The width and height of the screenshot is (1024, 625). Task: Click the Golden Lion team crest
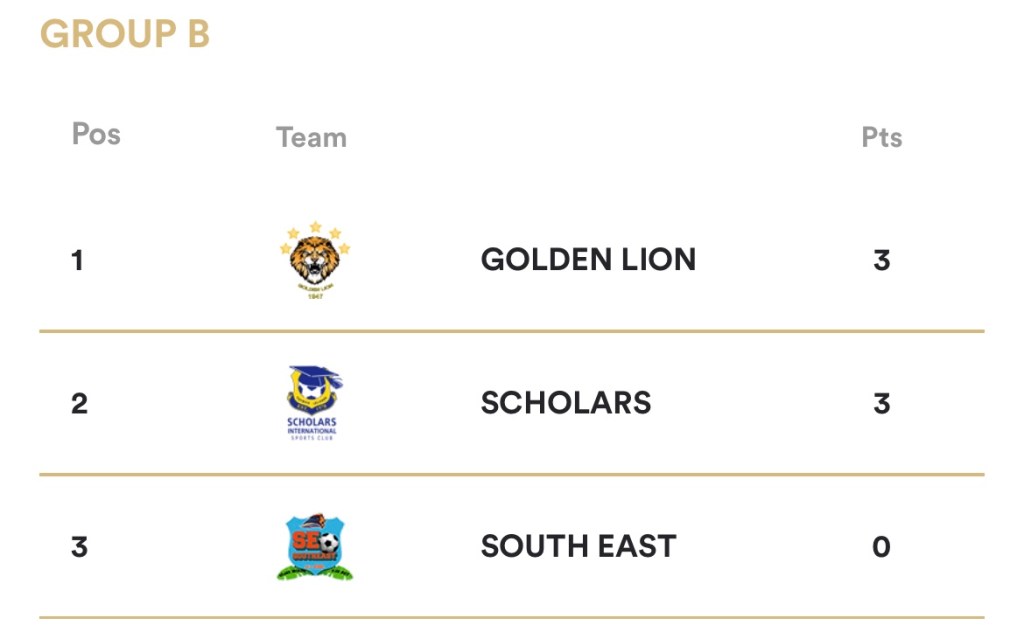pos(315,262)
